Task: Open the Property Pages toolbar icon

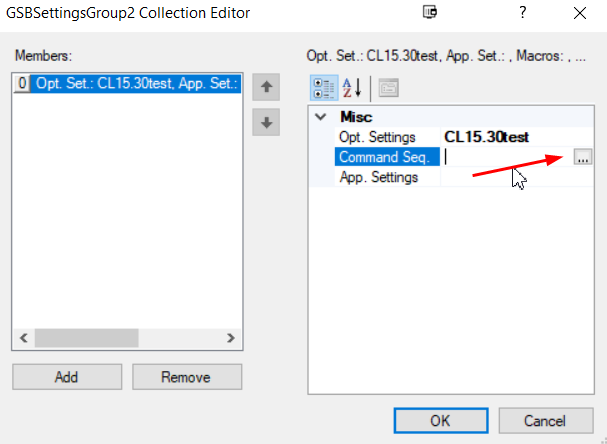Action: tap(387, 87)
